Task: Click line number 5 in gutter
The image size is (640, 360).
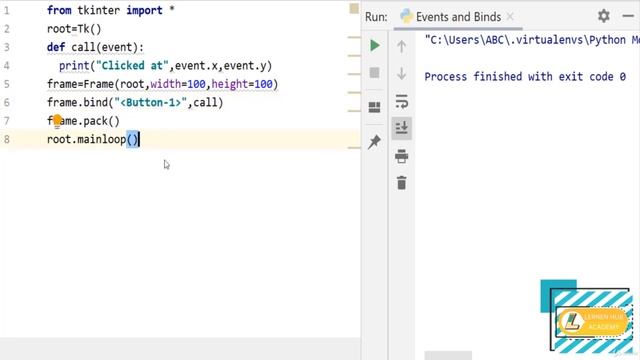Action: [x=7, y=84]
